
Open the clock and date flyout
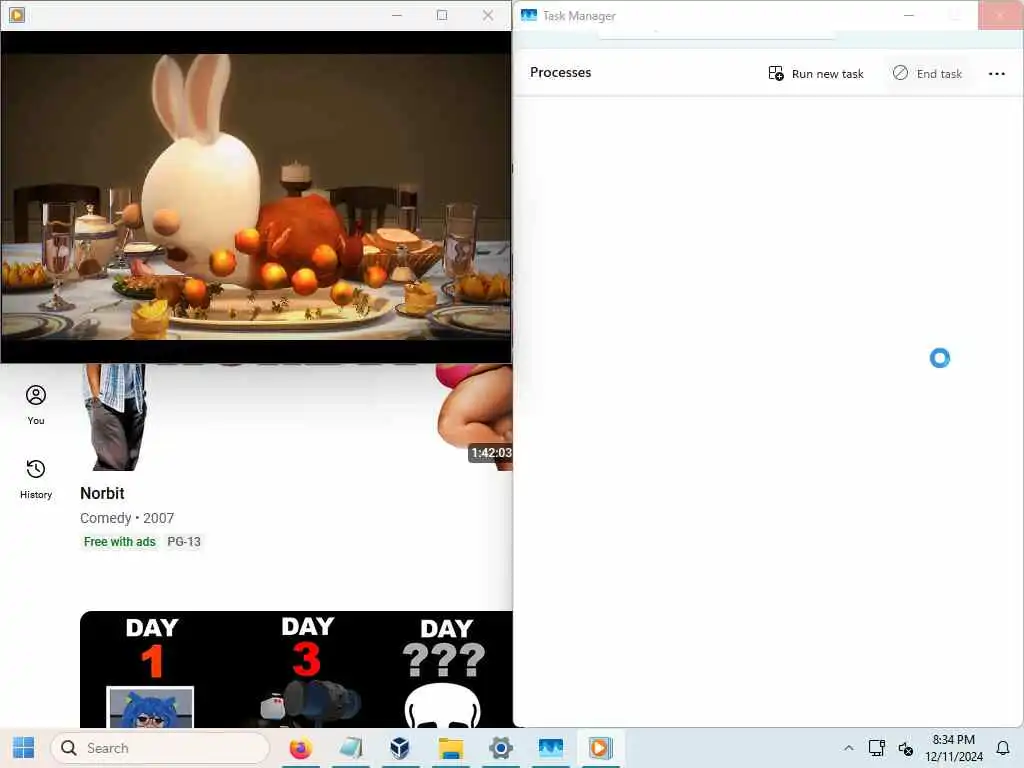[x=953, y=748]
